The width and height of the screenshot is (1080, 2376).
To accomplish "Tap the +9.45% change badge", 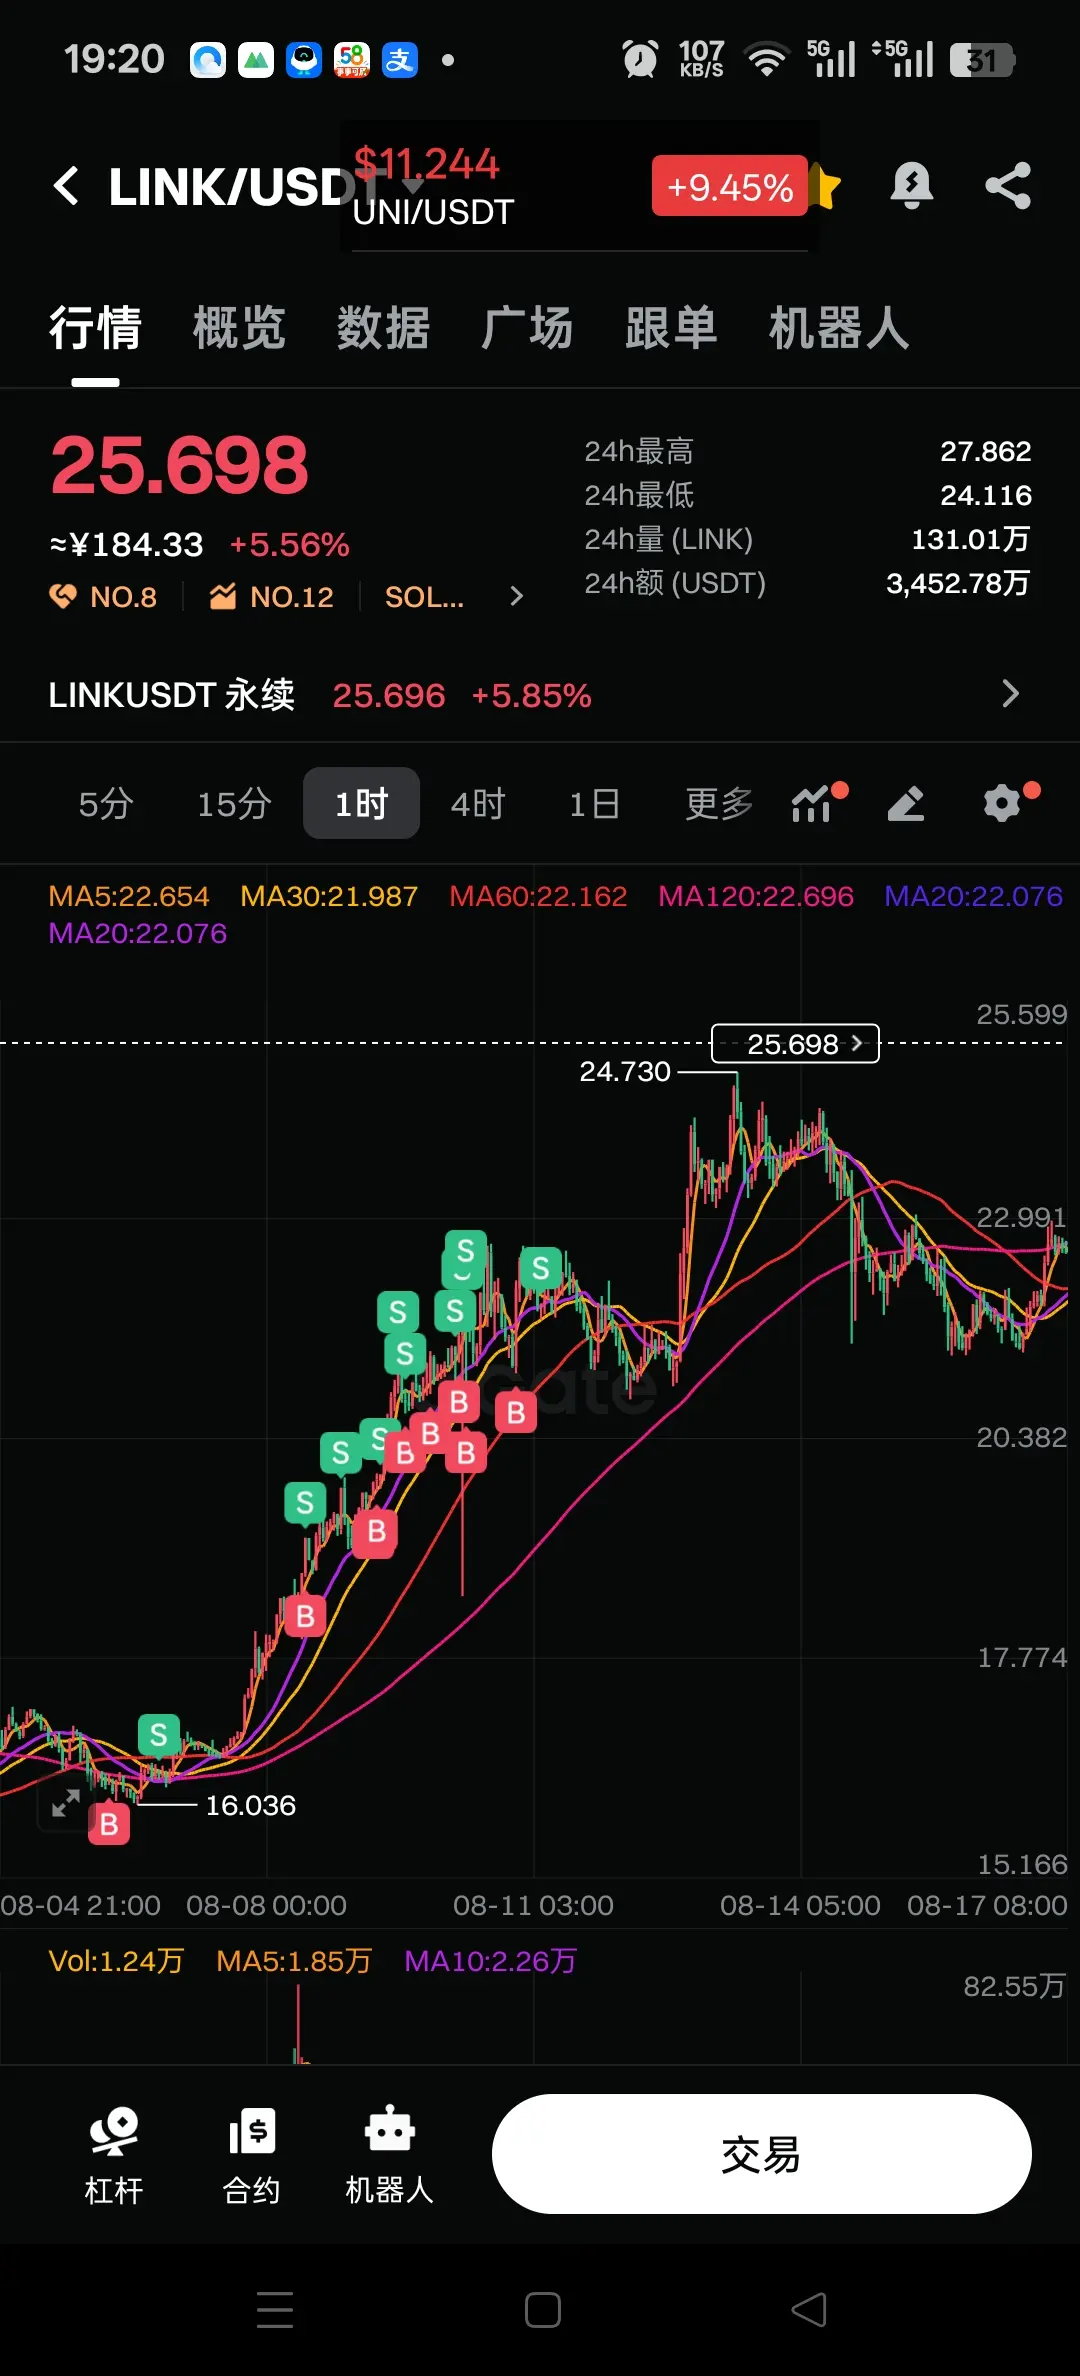I will [x=730, y=186].
